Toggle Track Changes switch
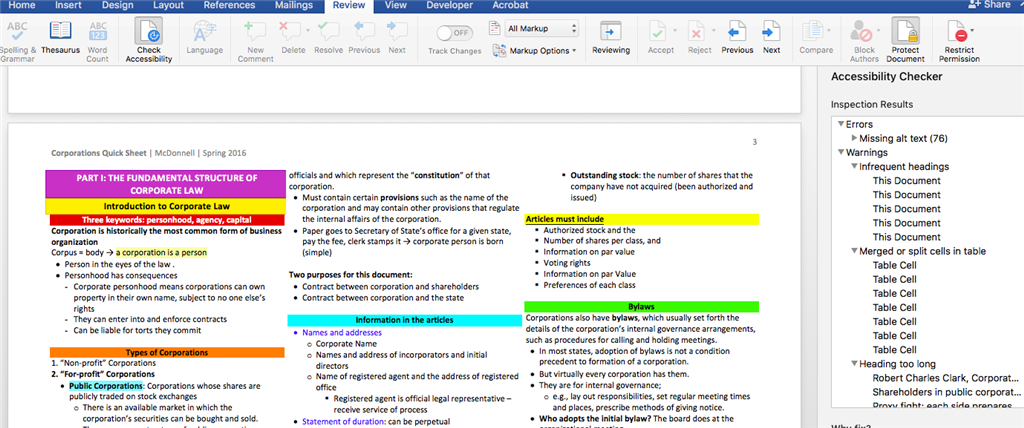1024x428 pixels. [455, 32]
